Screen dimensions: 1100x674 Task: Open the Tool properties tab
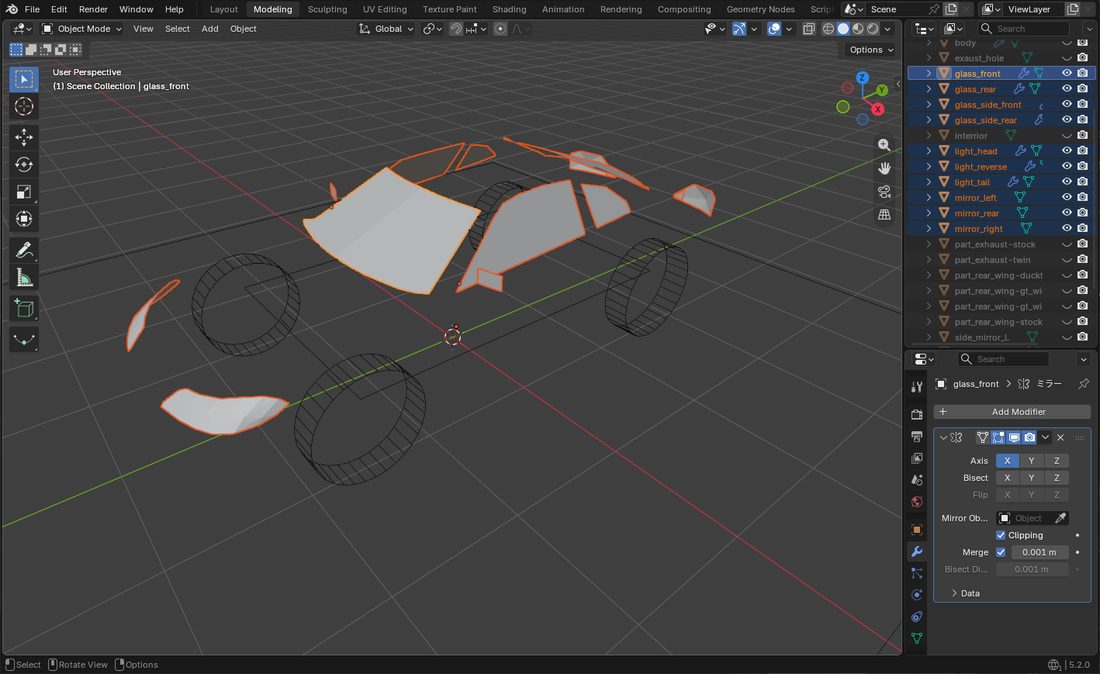916,386
